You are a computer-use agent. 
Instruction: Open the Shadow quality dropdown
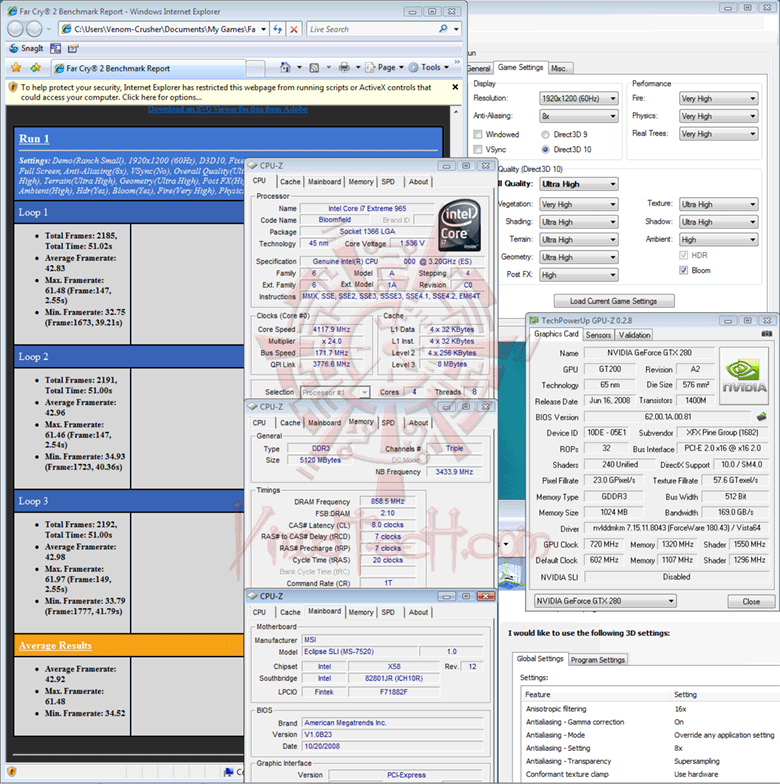point(718,222)
